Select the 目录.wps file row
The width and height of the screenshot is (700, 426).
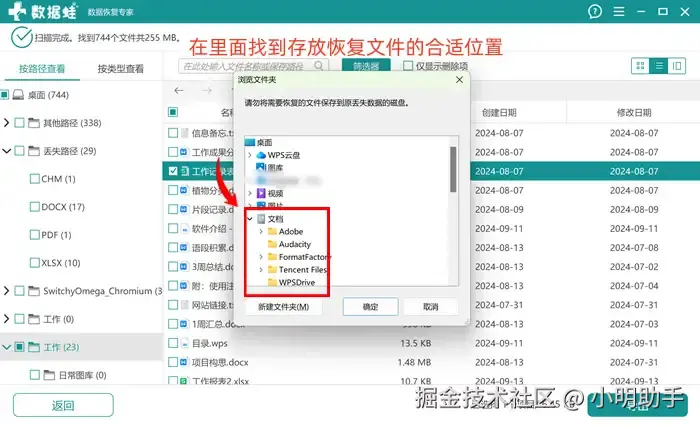click(x=432, y=343)
